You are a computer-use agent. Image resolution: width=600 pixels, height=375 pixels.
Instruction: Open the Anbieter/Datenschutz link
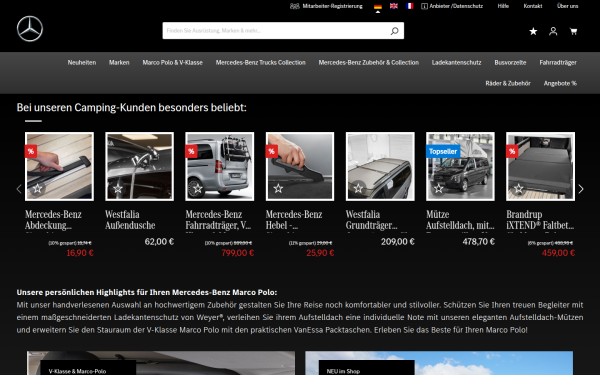[456, 6]
